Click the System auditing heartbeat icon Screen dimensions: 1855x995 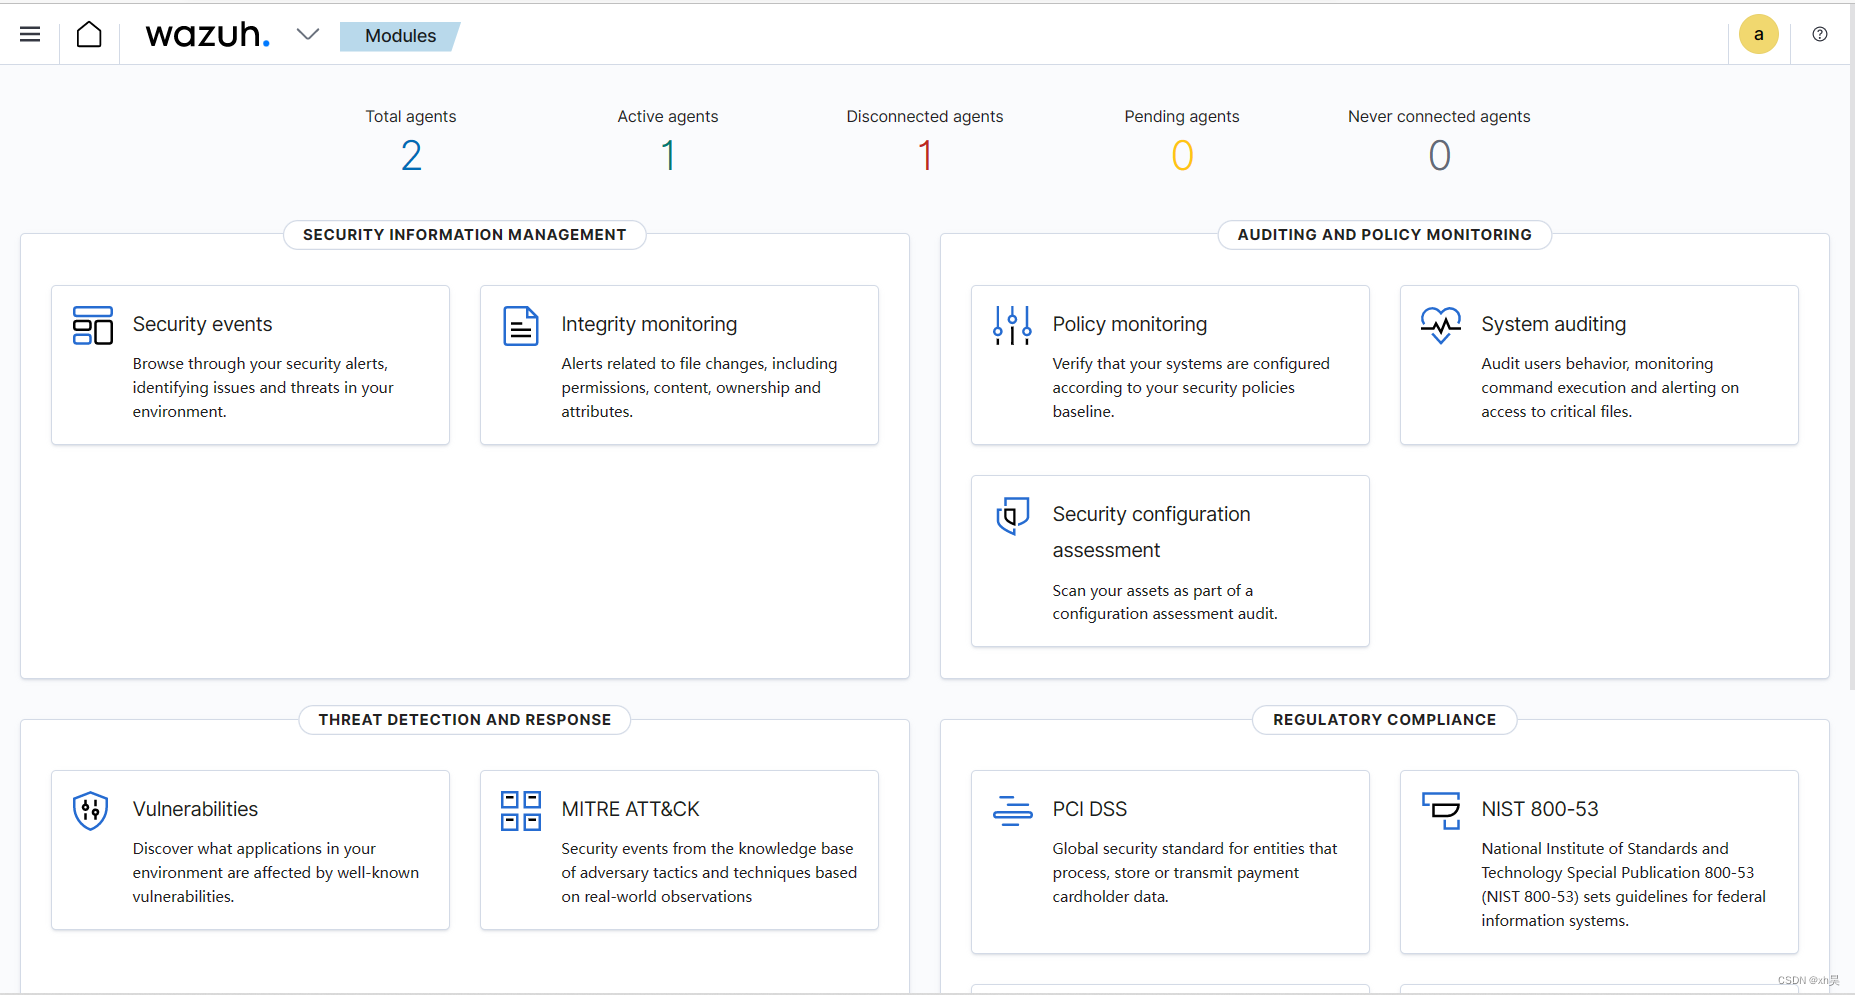1441,325
